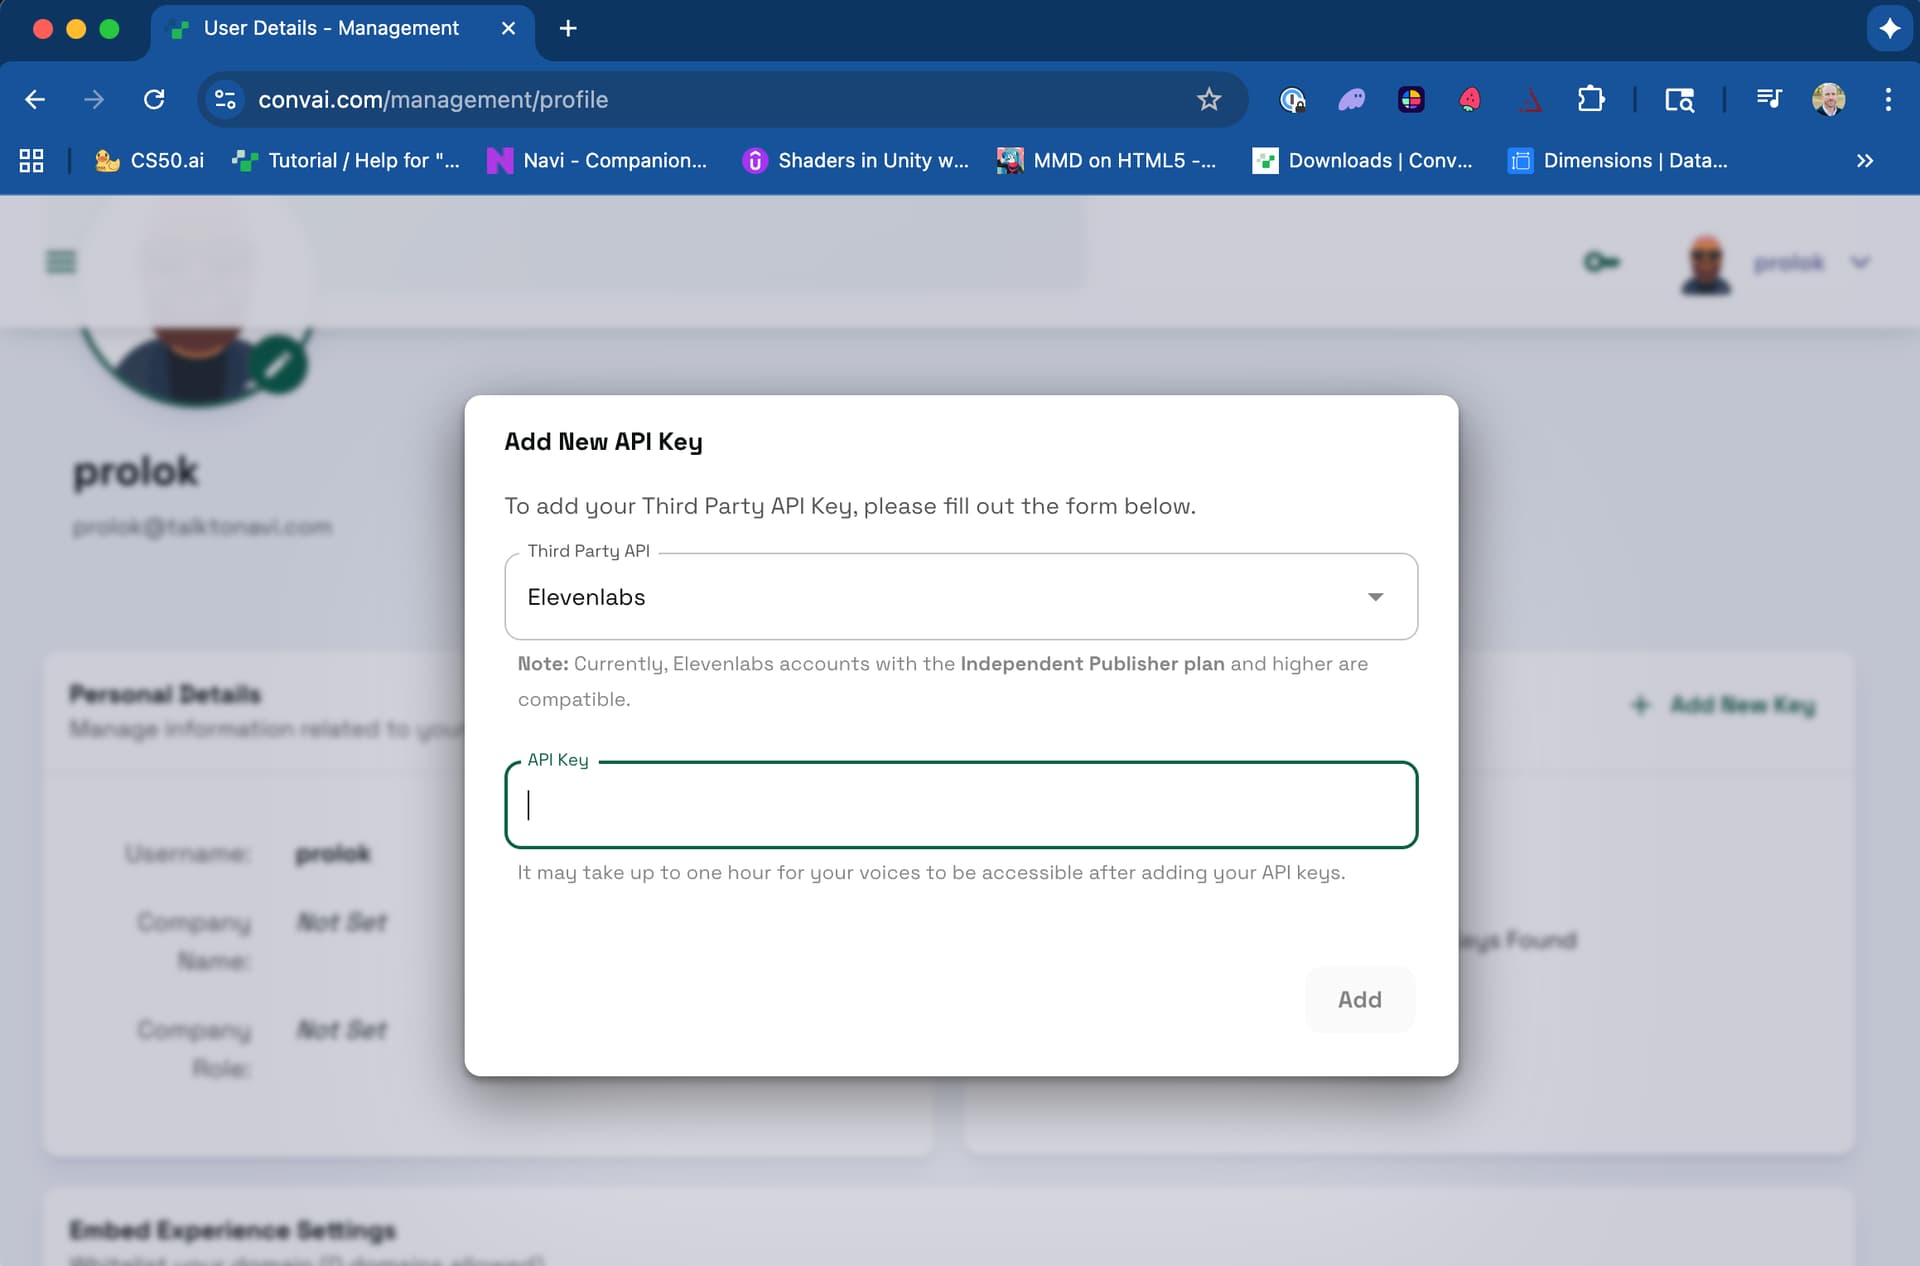Click the Gemini sparkle icon at top right
The width and height of the screenshot is (1920, 1266).
tap(1889, 28)
